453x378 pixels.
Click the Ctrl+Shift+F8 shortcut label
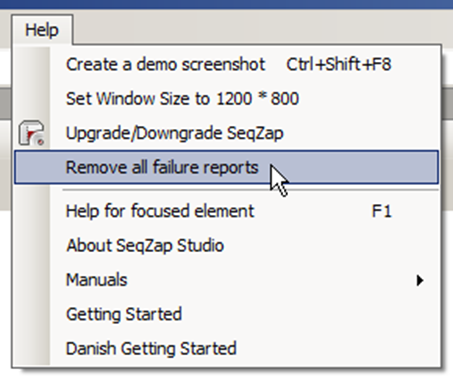339,64
